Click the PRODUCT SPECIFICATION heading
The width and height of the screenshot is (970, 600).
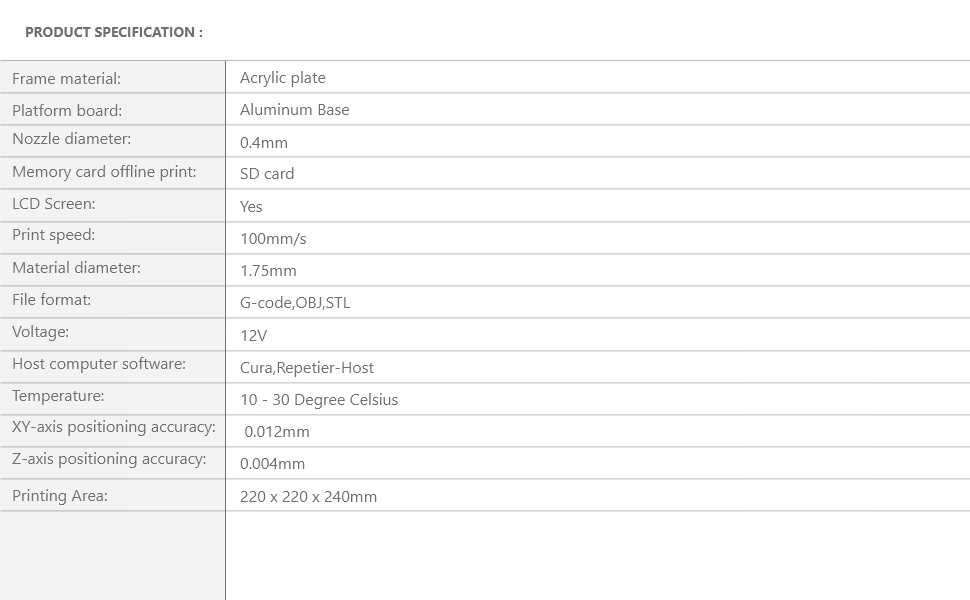click(114, 32)
